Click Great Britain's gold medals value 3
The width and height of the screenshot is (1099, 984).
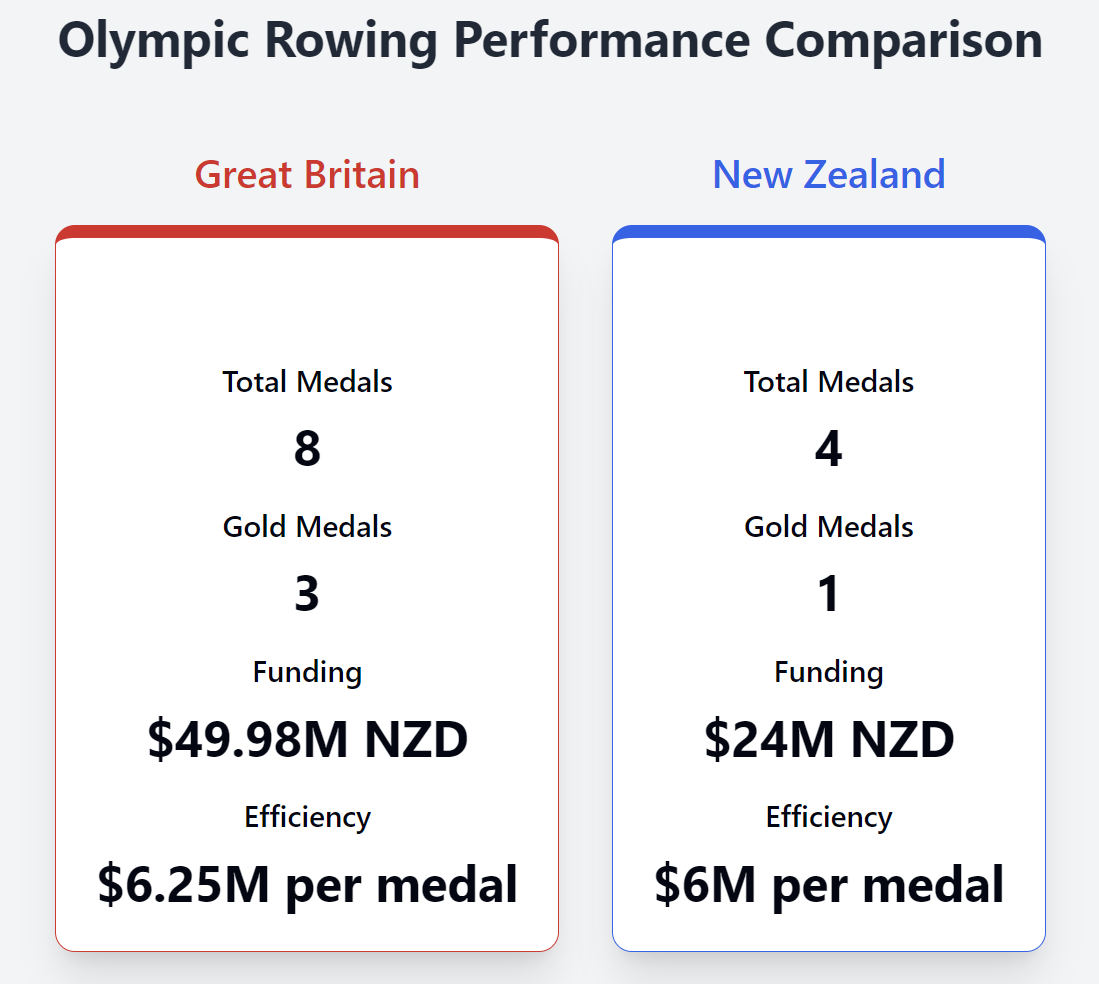[x=307, y=595]
